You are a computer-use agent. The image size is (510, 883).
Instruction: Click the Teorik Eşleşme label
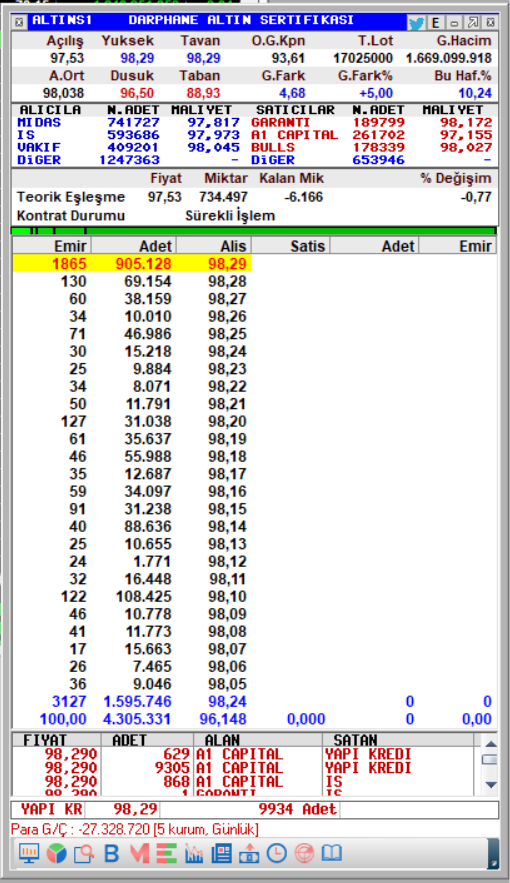point(71,197)
